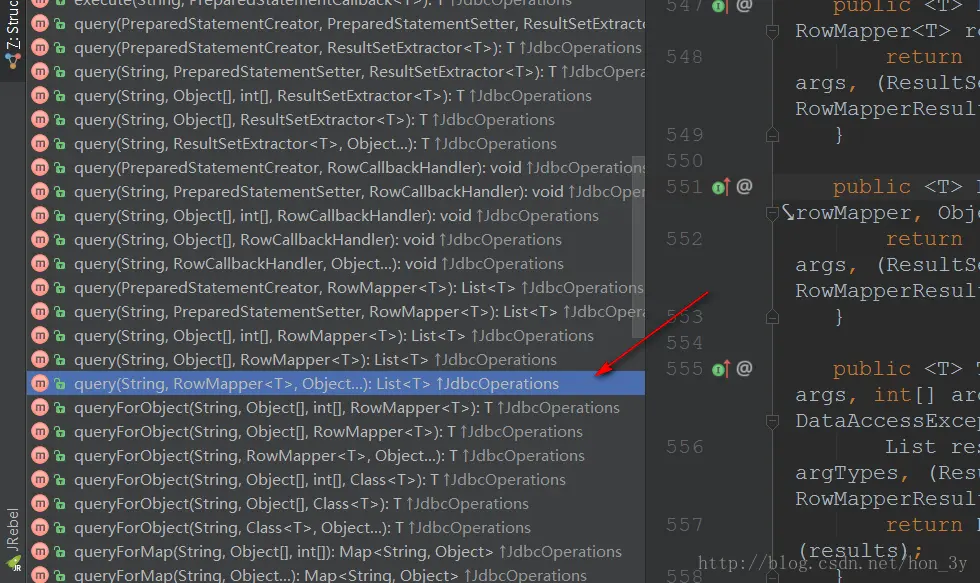
Task: Select query(String, PreparedStatementSetter, RowMapper<T>): List<T> row
Action: [x=336, y=312]
